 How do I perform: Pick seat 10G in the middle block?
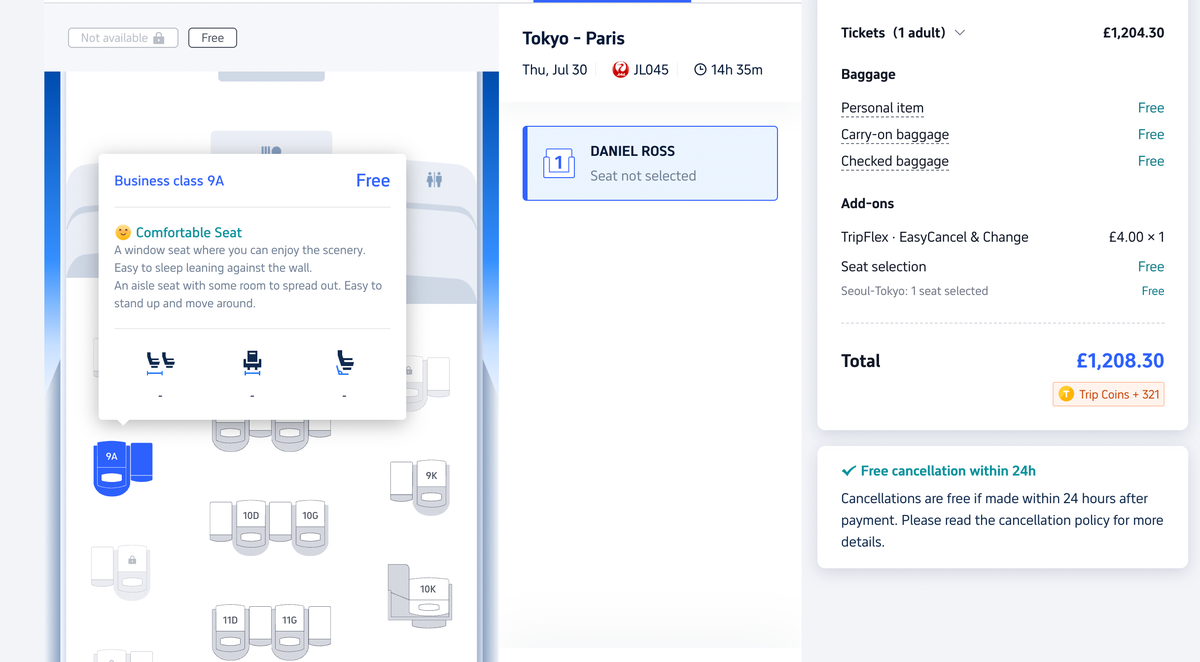[x=310, y=526]
